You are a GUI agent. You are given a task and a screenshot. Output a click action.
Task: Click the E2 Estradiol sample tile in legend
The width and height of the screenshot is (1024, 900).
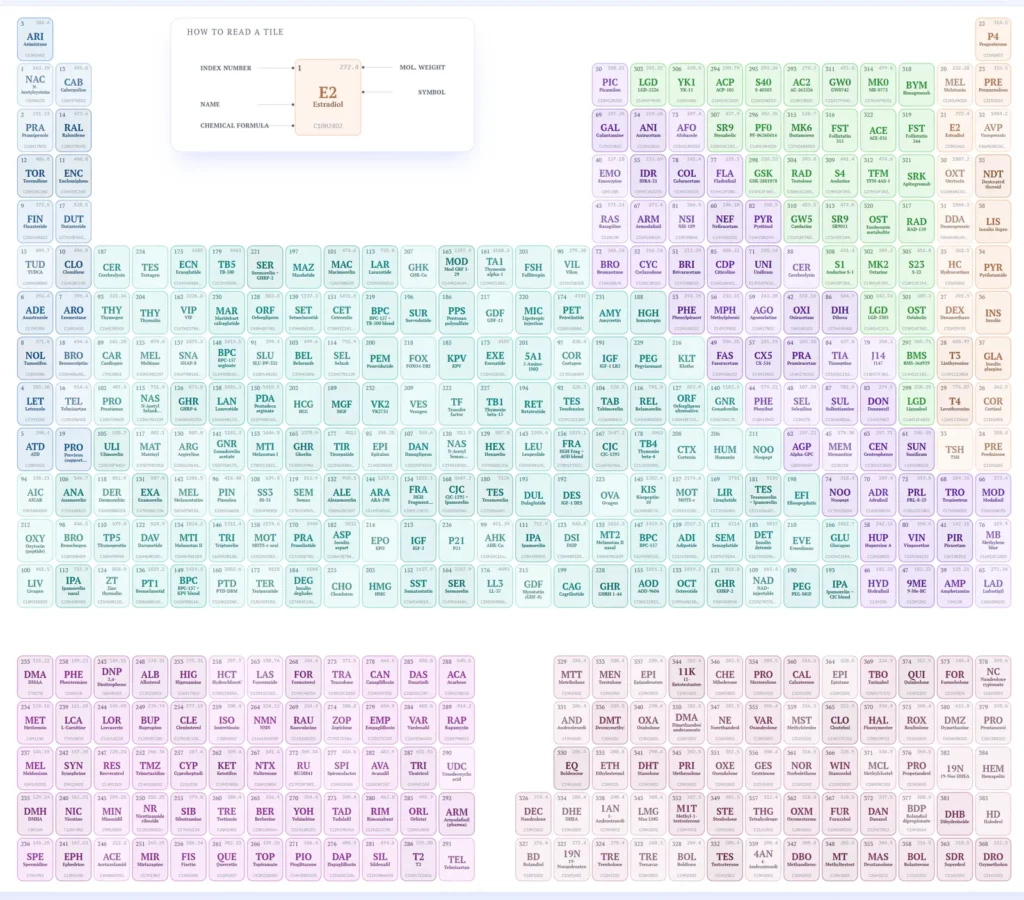(328, 97)
